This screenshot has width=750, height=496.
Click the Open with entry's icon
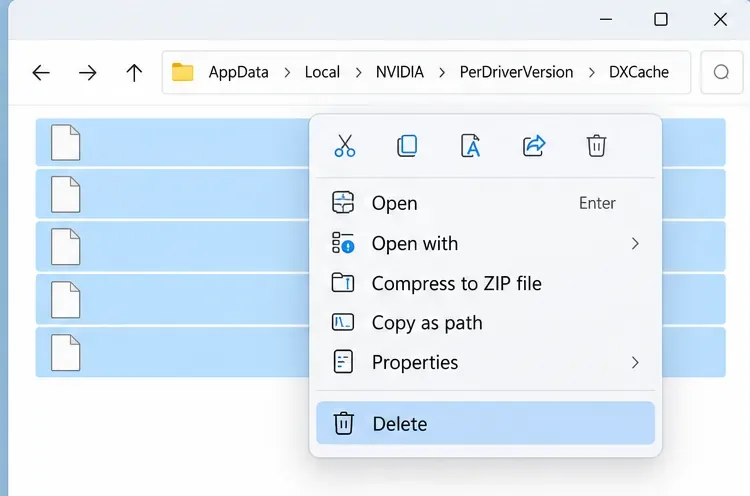[x=343, y=242]
